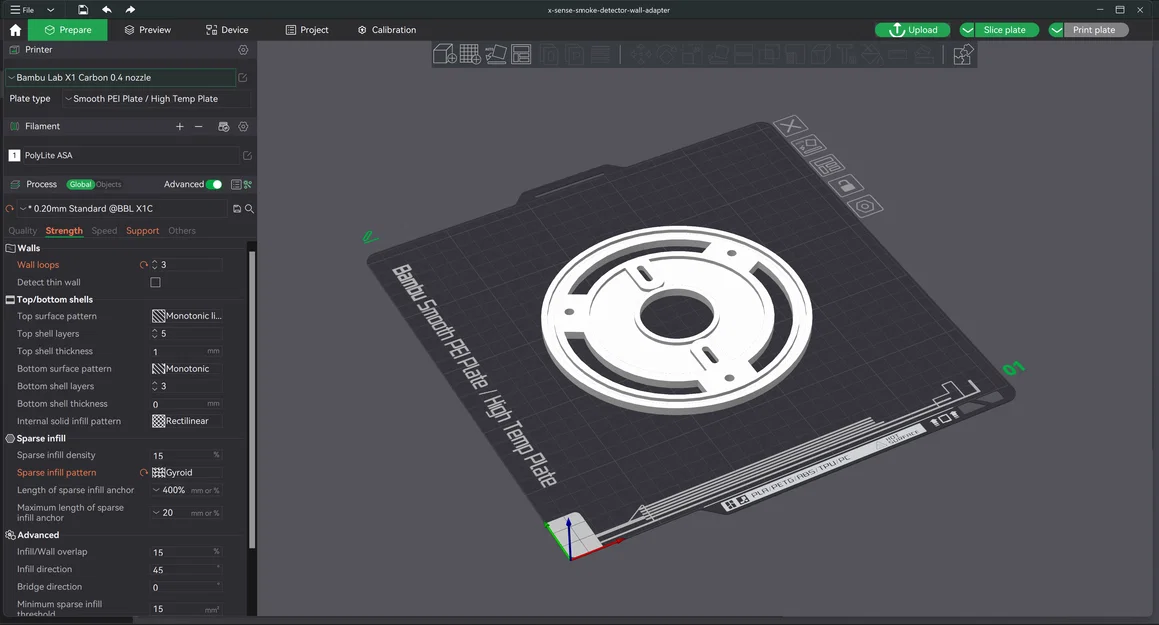This screenshot has height=625, width=1159.
Task: Click the plate lock icon
Action: pos(846,185)
